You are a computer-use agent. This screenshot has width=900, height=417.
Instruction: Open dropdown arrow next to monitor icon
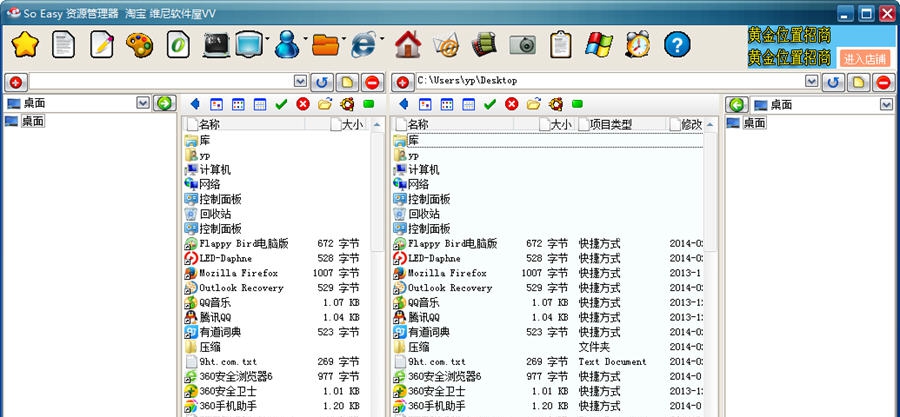coord(267,39)
